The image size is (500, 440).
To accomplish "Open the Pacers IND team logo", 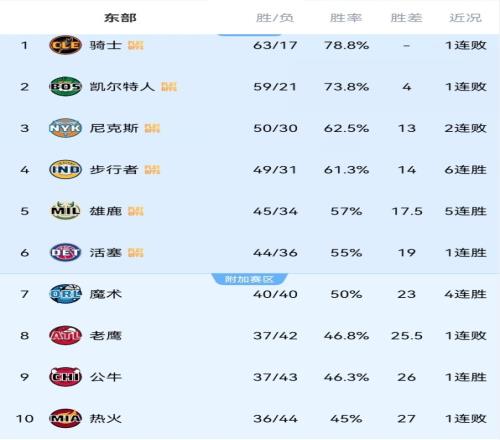I will pos(65,169).
